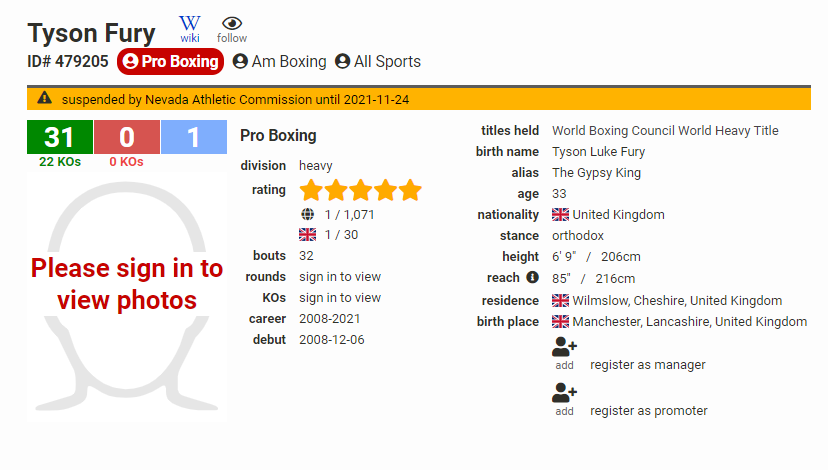Open the Wikipedia wiki icon

click(189, 24)
